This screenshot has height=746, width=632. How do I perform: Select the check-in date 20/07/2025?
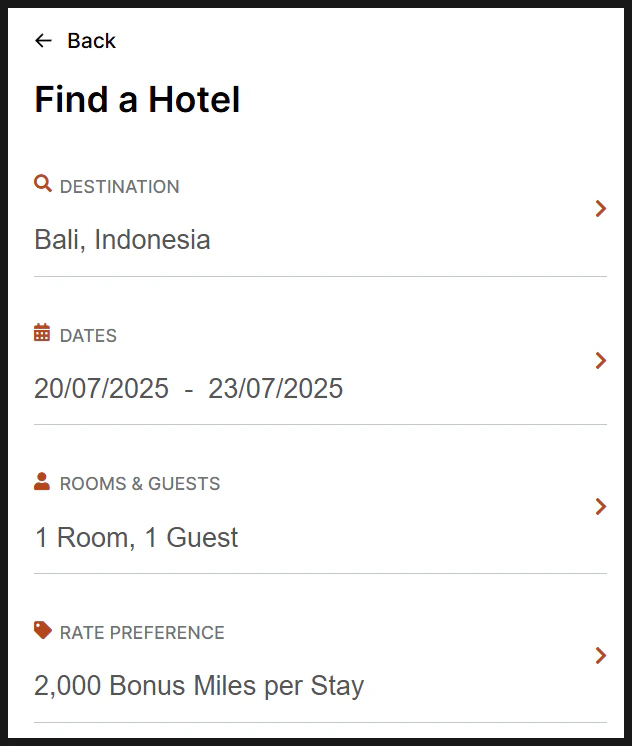coord(101,388)
